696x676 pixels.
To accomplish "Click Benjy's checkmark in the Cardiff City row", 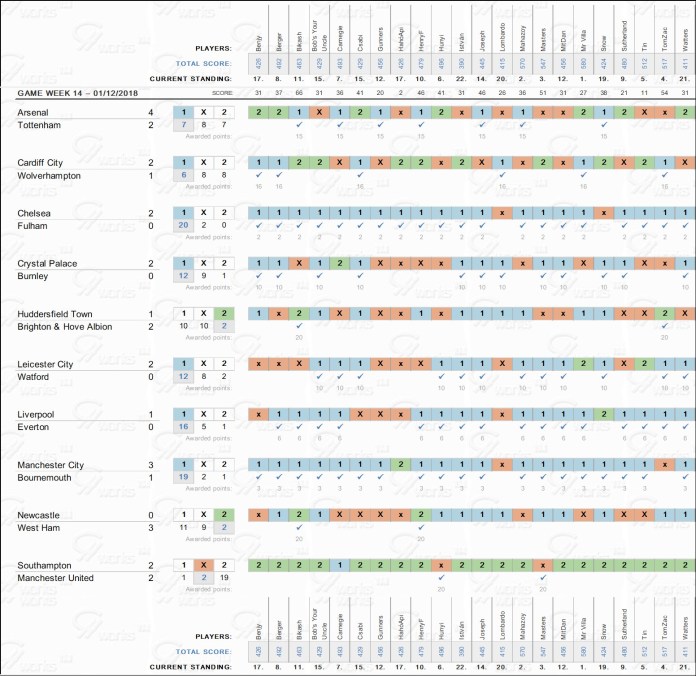I will 258,174.
